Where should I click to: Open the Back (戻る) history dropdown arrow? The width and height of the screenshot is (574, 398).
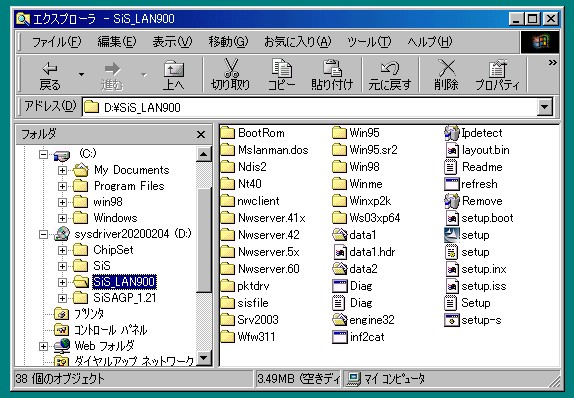tap(81, 75)
